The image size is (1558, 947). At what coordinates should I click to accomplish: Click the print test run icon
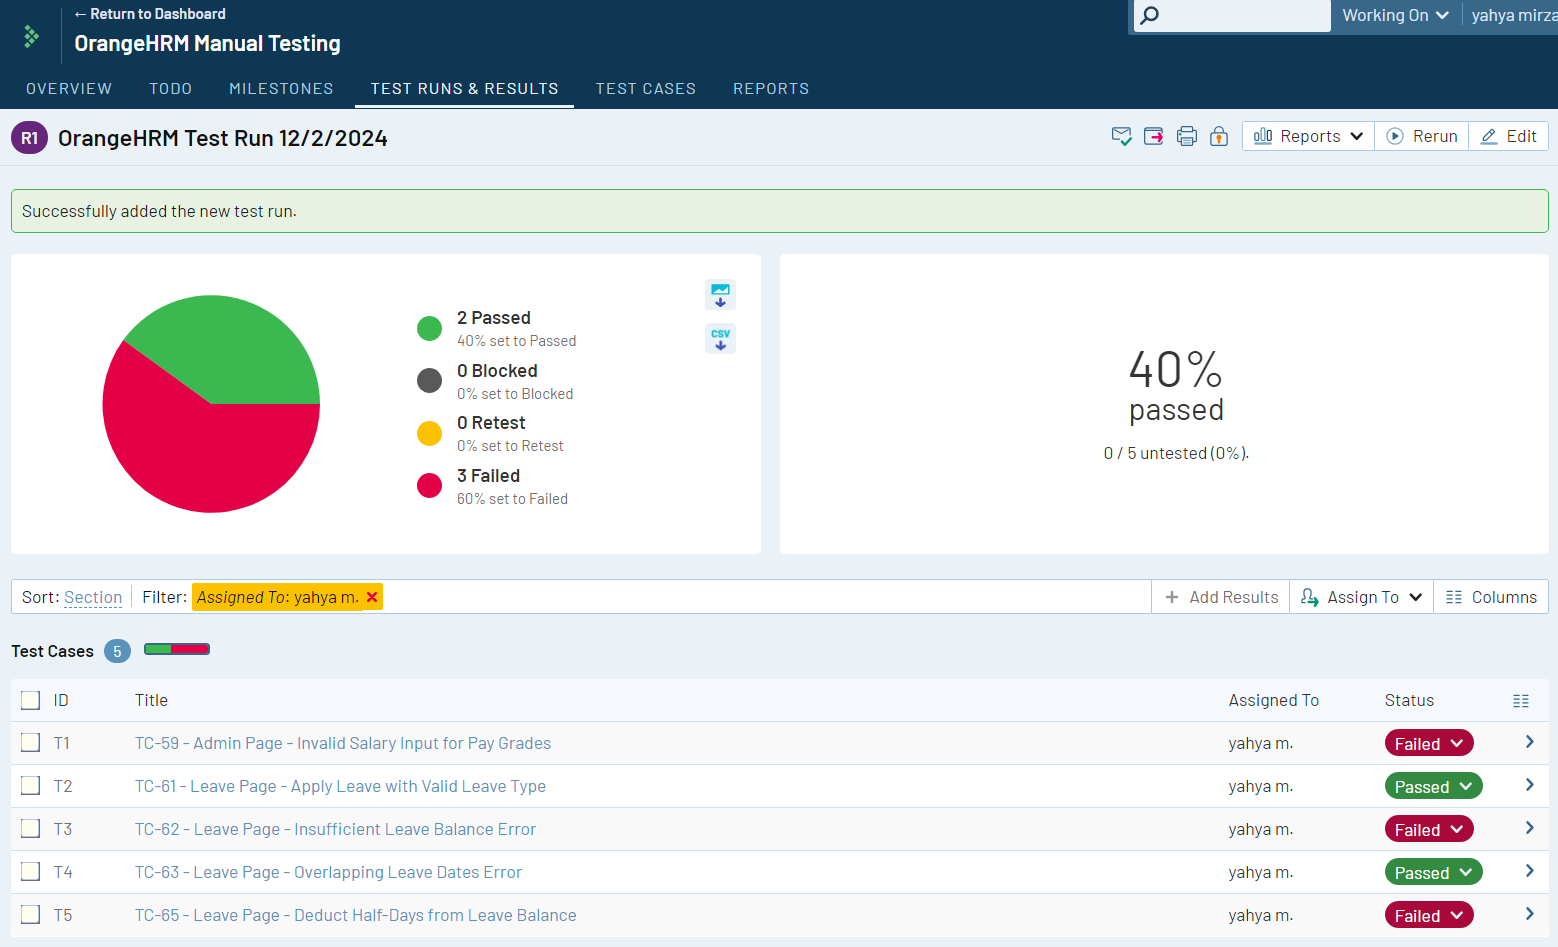pyautogui.click(x=1186, y=137)
